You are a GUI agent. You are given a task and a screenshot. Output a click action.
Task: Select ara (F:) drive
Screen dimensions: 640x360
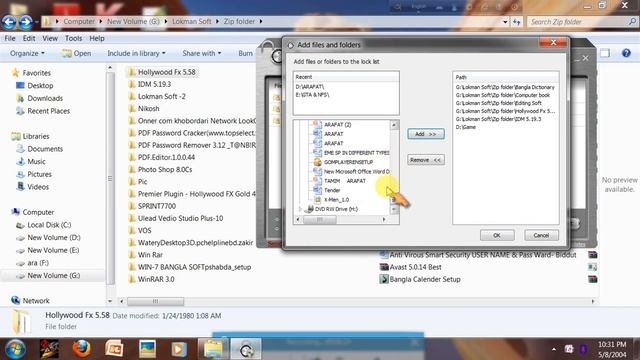click(38, 263)
